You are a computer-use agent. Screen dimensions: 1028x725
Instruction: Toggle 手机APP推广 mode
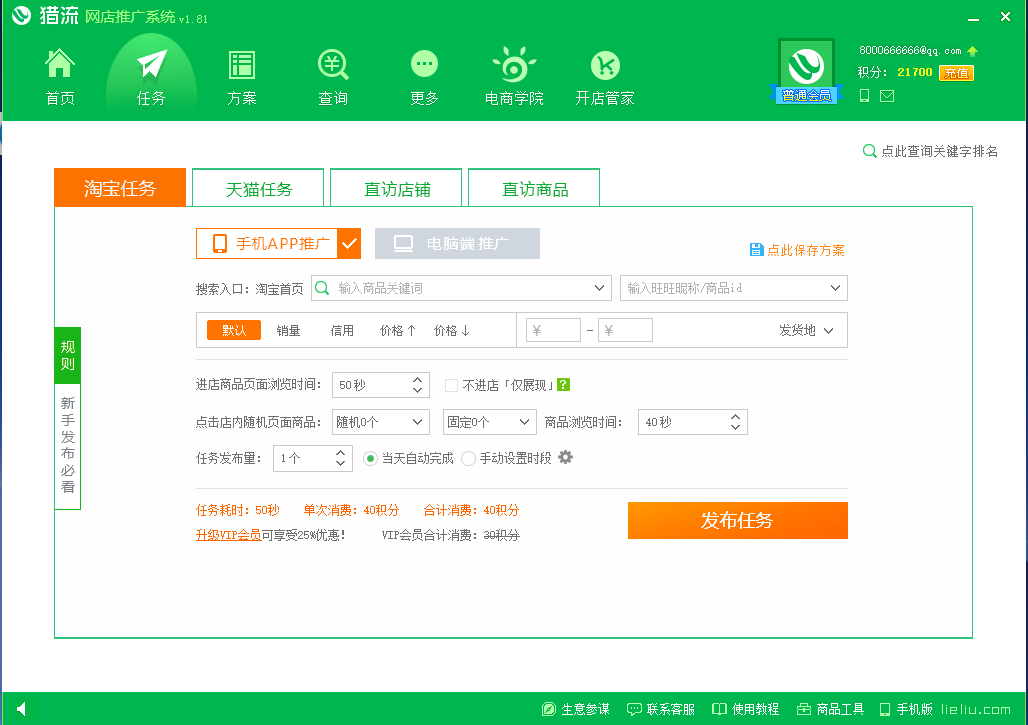pos(278,244)
